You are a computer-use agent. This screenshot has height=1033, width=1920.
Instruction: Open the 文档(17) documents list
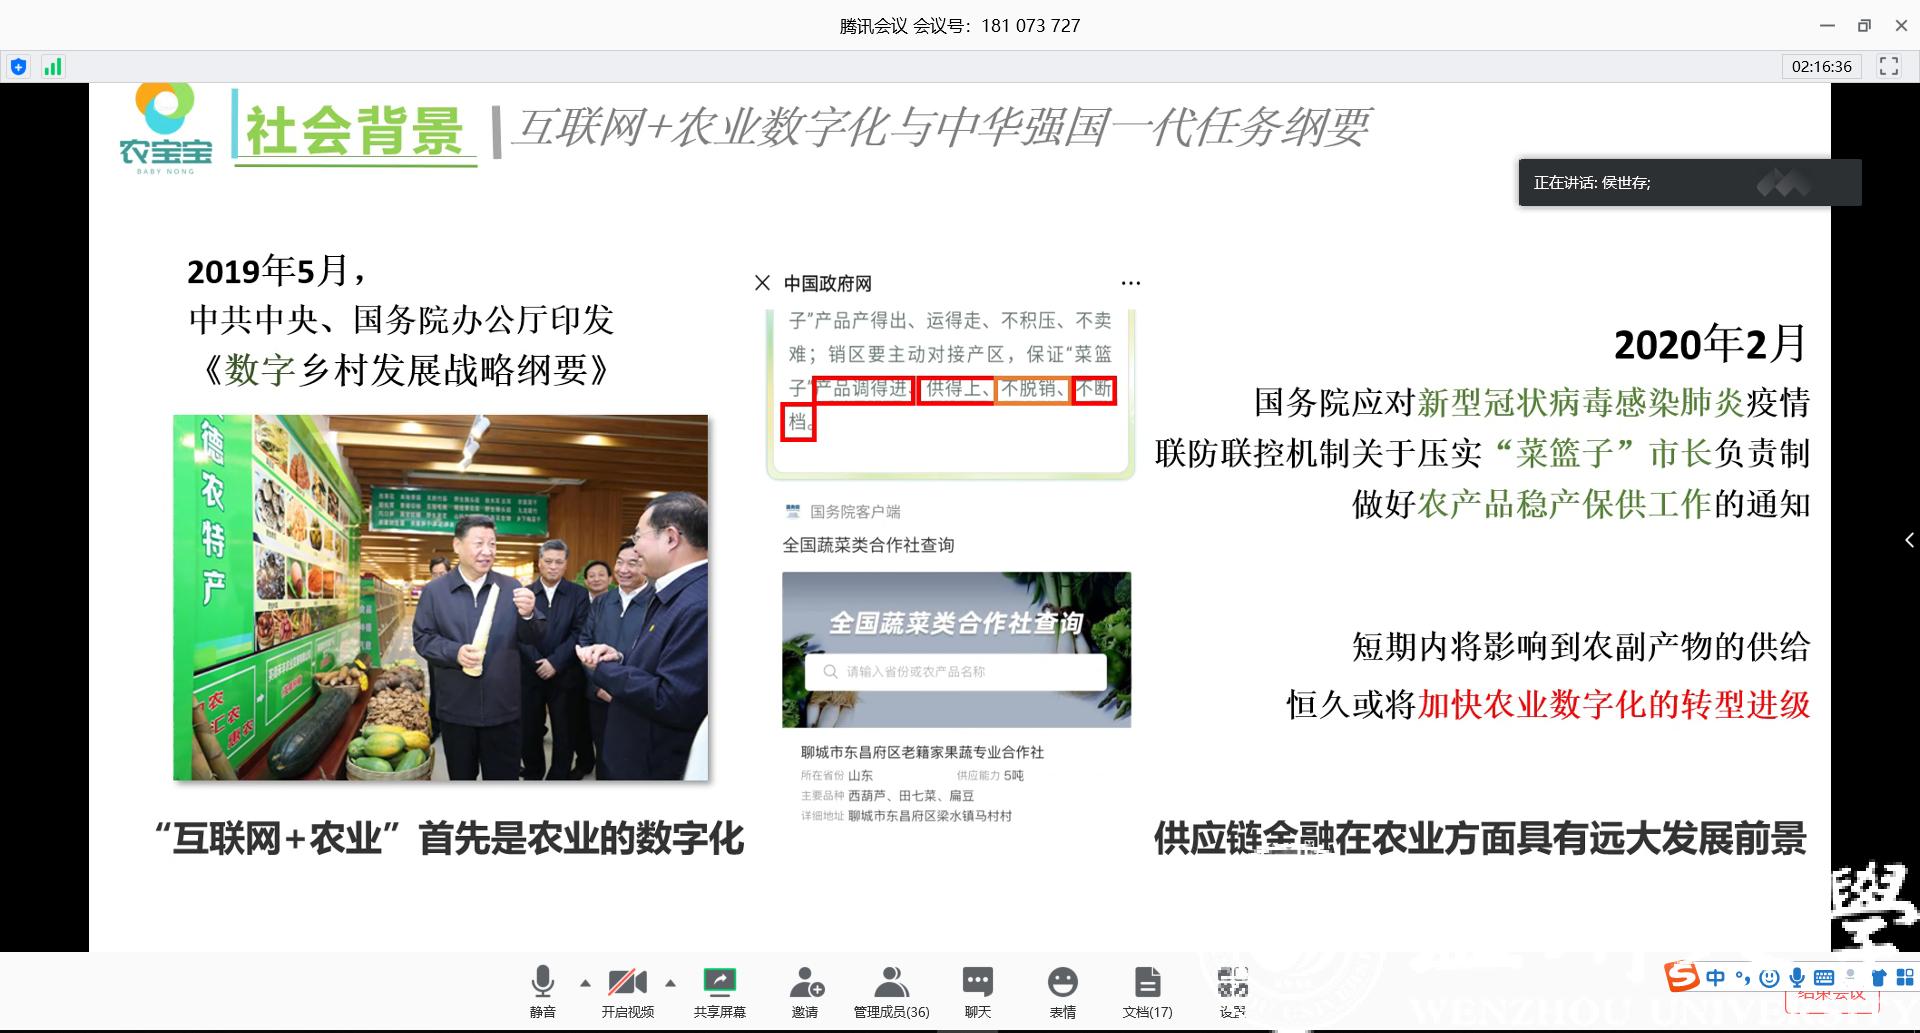(x=1147, y=990)
